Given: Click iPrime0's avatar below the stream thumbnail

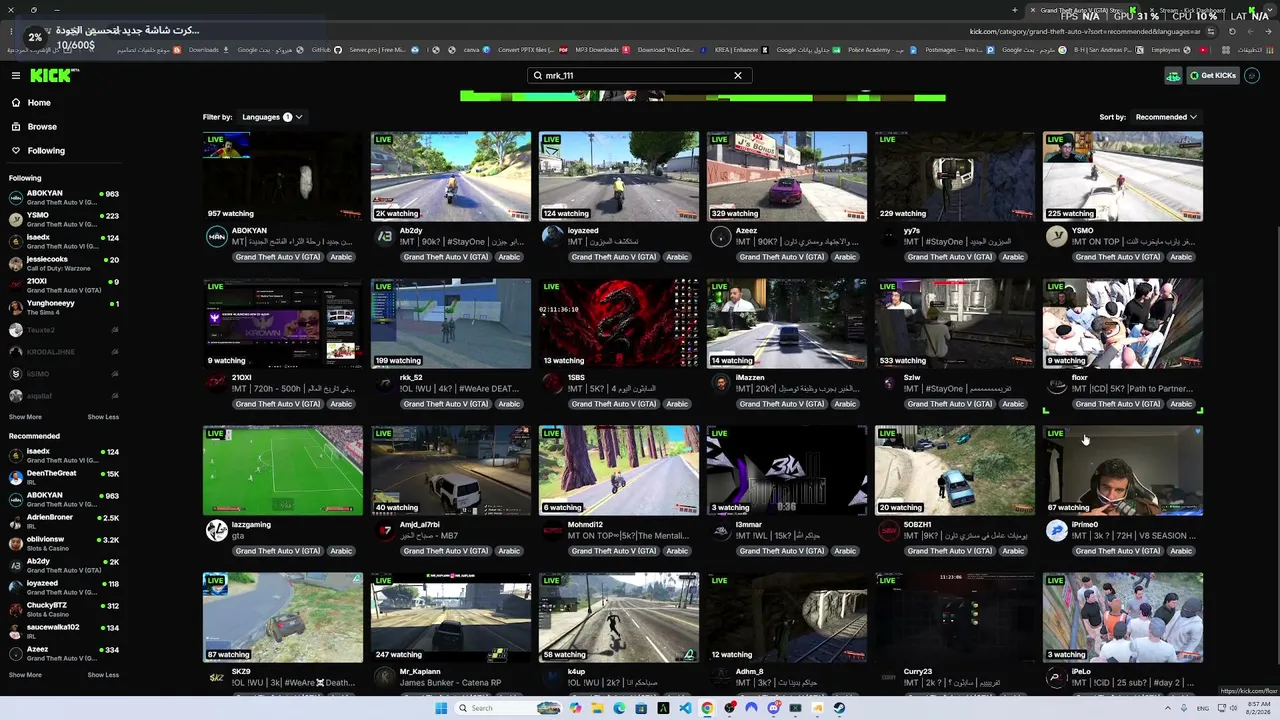Looking at the screenshot, I should [1056, 530].
